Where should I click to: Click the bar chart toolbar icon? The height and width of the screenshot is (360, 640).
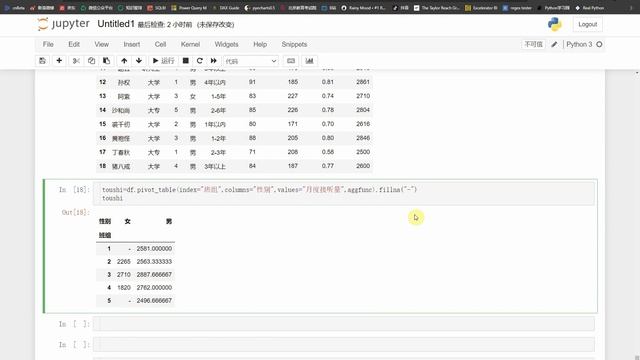(309, 61)
